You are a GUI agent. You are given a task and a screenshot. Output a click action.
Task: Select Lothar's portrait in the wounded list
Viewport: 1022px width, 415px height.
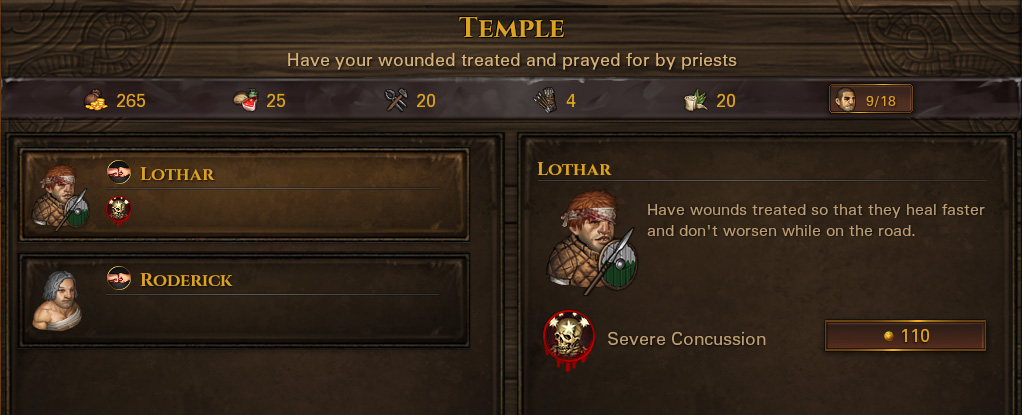[x=60, y=197]
